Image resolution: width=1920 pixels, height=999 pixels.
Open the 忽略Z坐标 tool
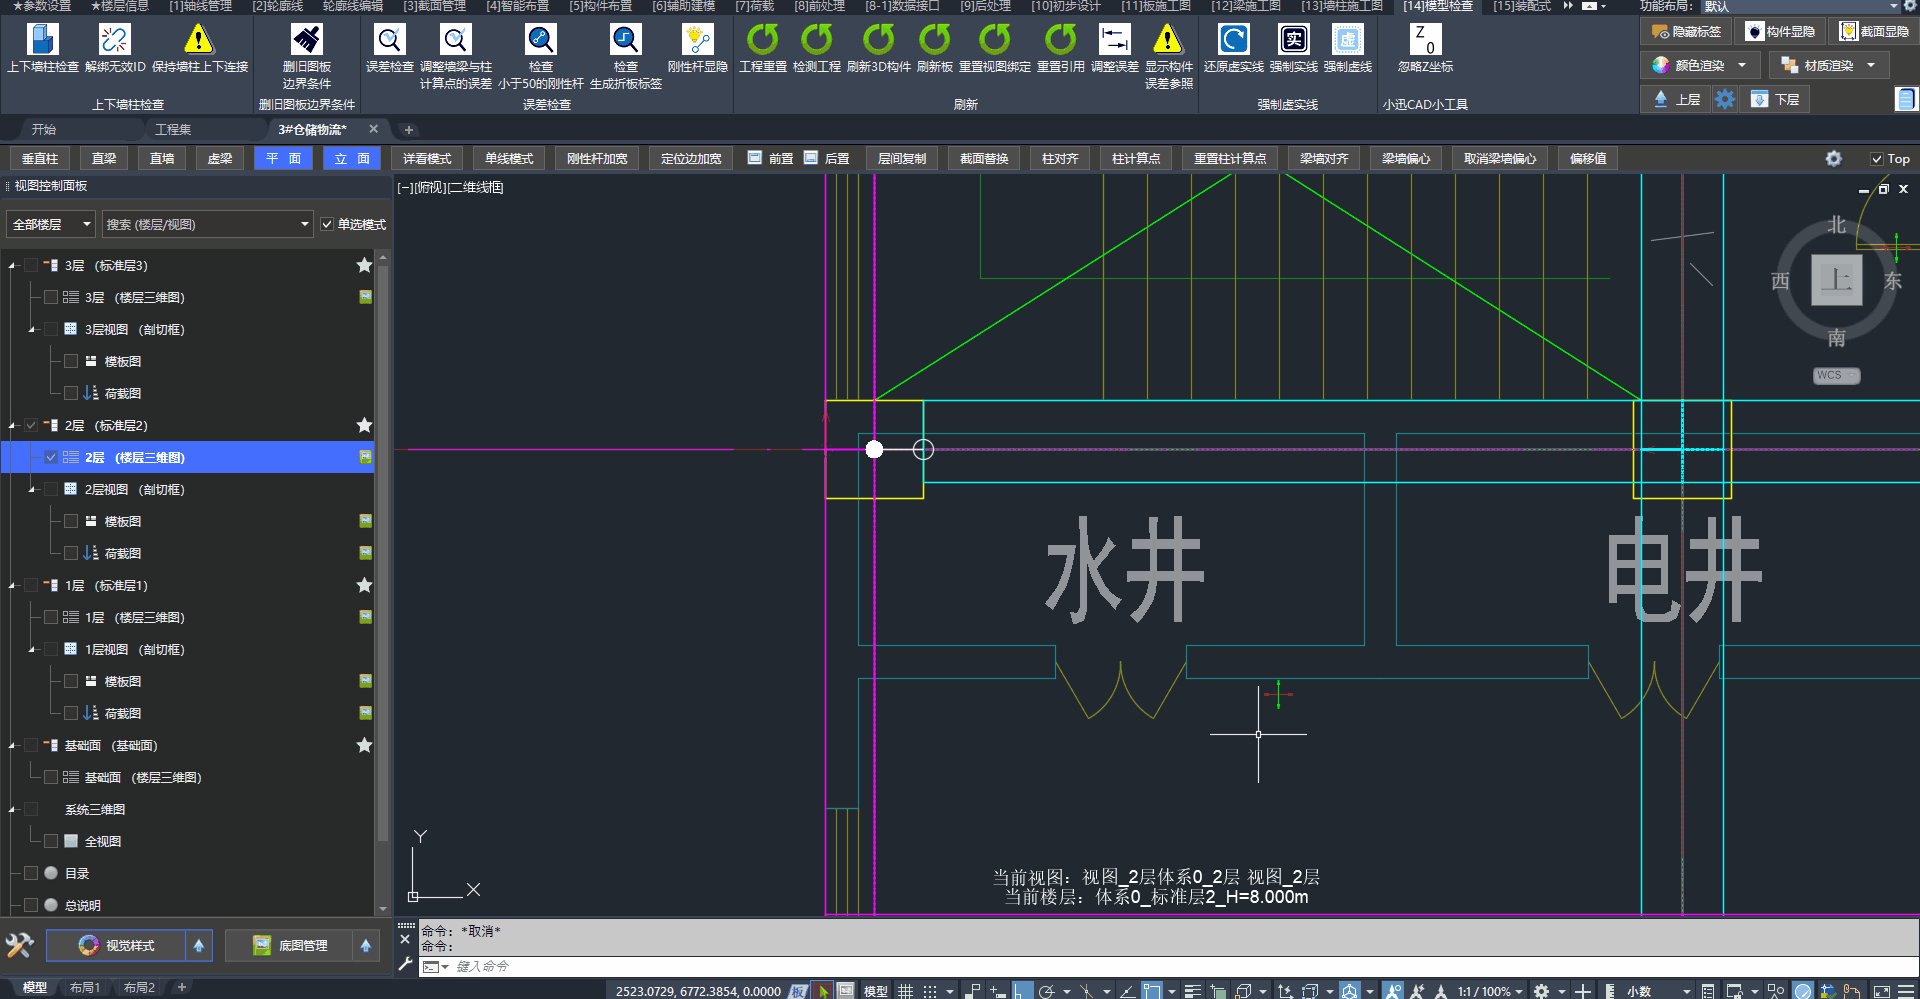tap(1424, 40)
